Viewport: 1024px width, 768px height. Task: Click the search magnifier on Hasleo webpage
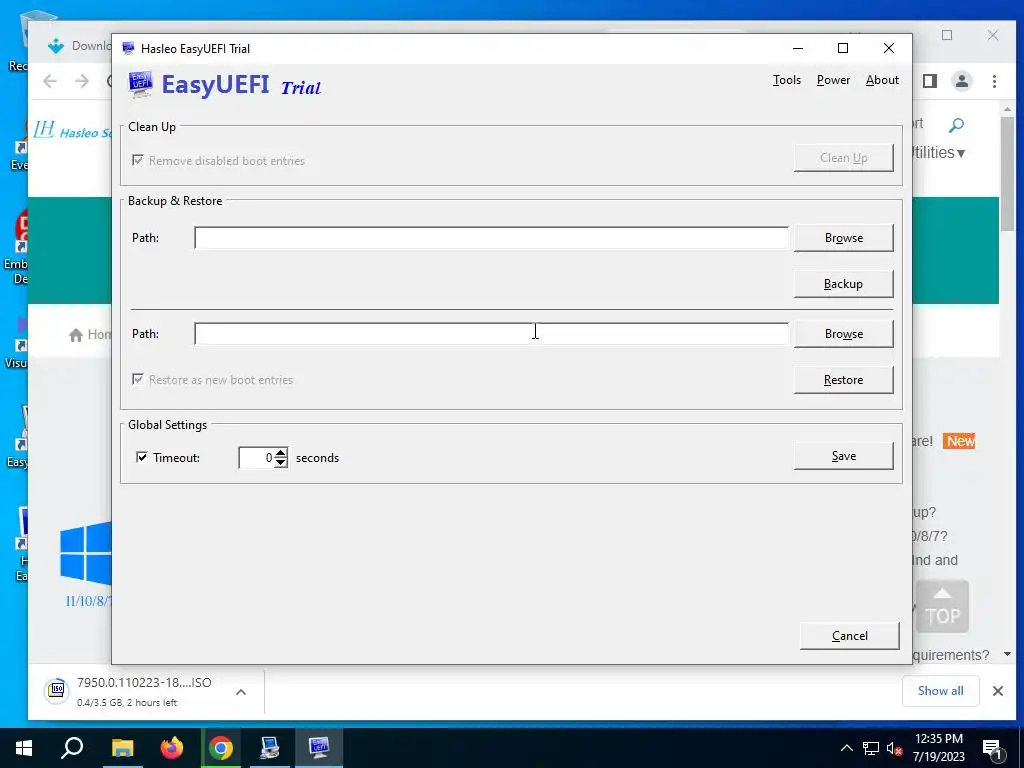coord(956,125)
